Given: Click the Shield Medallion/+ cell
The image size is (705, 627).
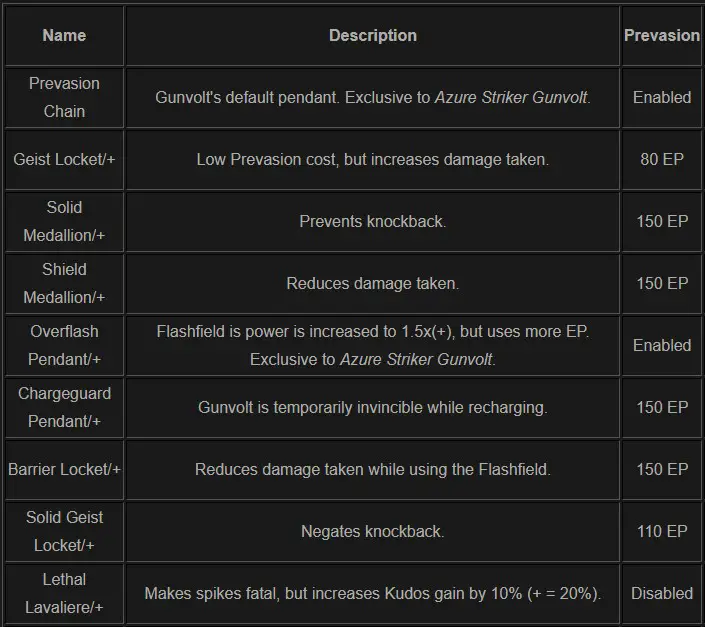Looking at the screenshot, I should click(x=64, y=284).
